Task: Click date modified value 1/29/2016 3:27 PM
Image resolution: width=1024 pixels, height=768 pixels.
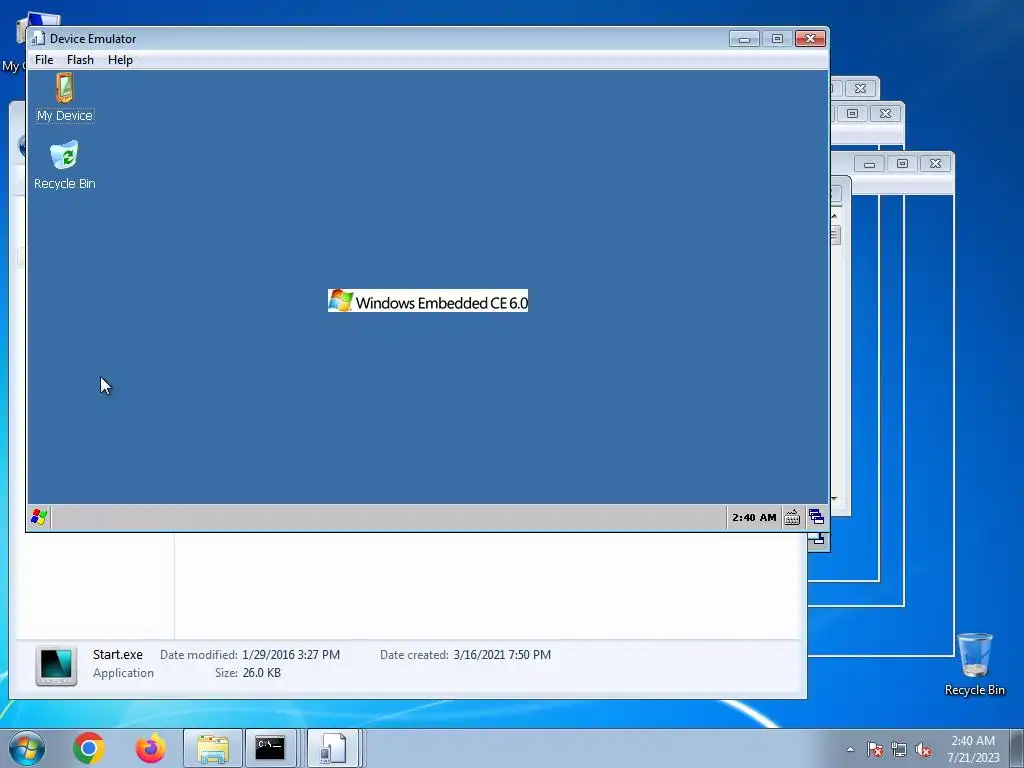Action: [x=291, y=654]
